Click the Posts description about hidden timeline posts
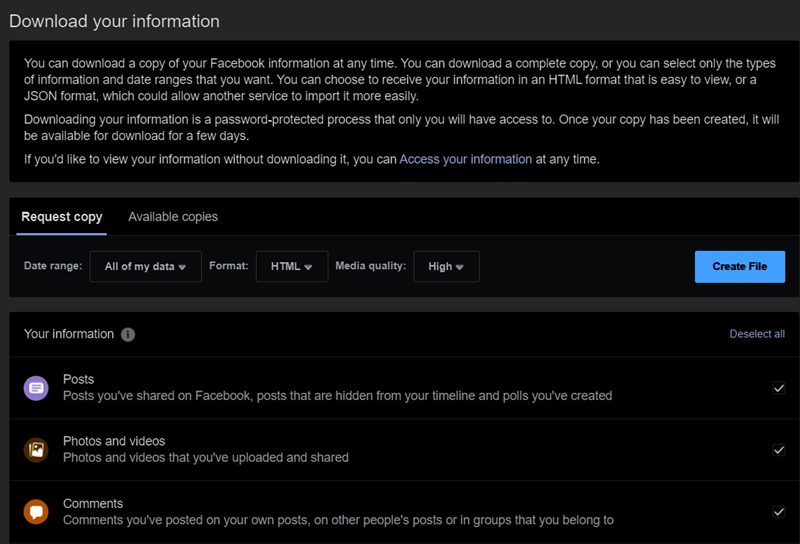The width and height of the screenshot is (800, 544). (x=338, y=395)
